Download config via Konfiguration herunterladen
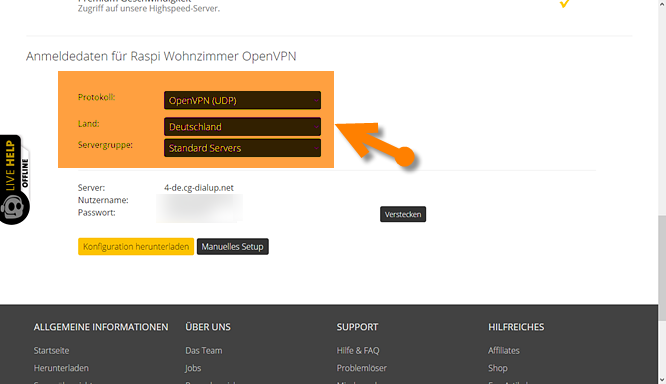666x384 pixels. (x=136, y=246)
